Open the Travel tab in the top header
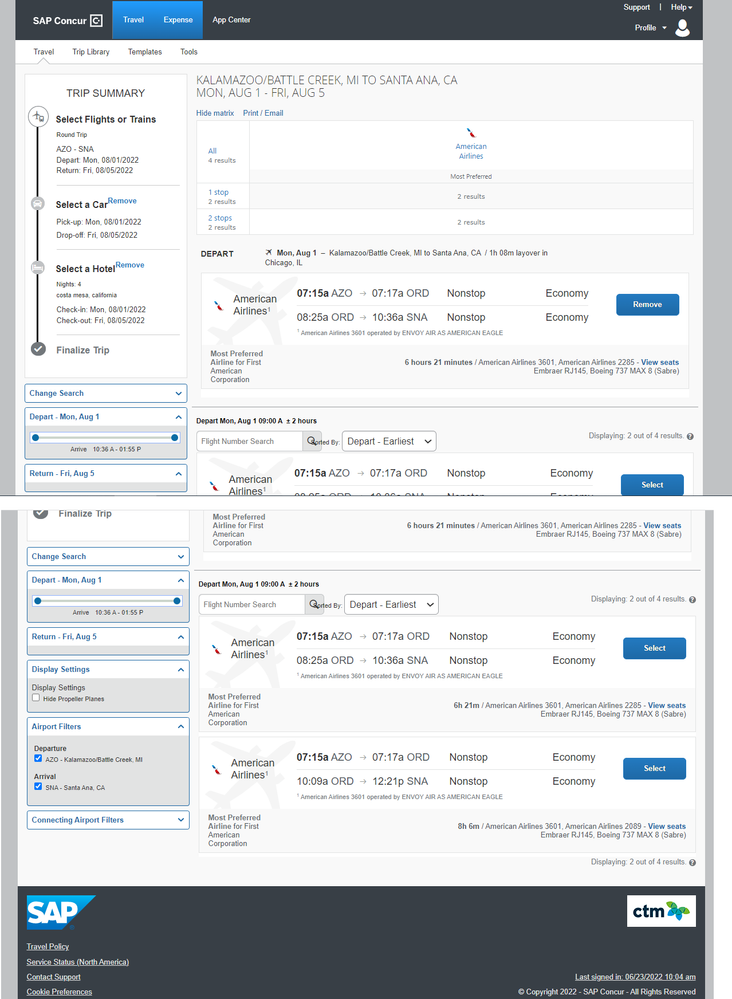The height and width of the screenshot is (999, 732). (x=133, y=20)
